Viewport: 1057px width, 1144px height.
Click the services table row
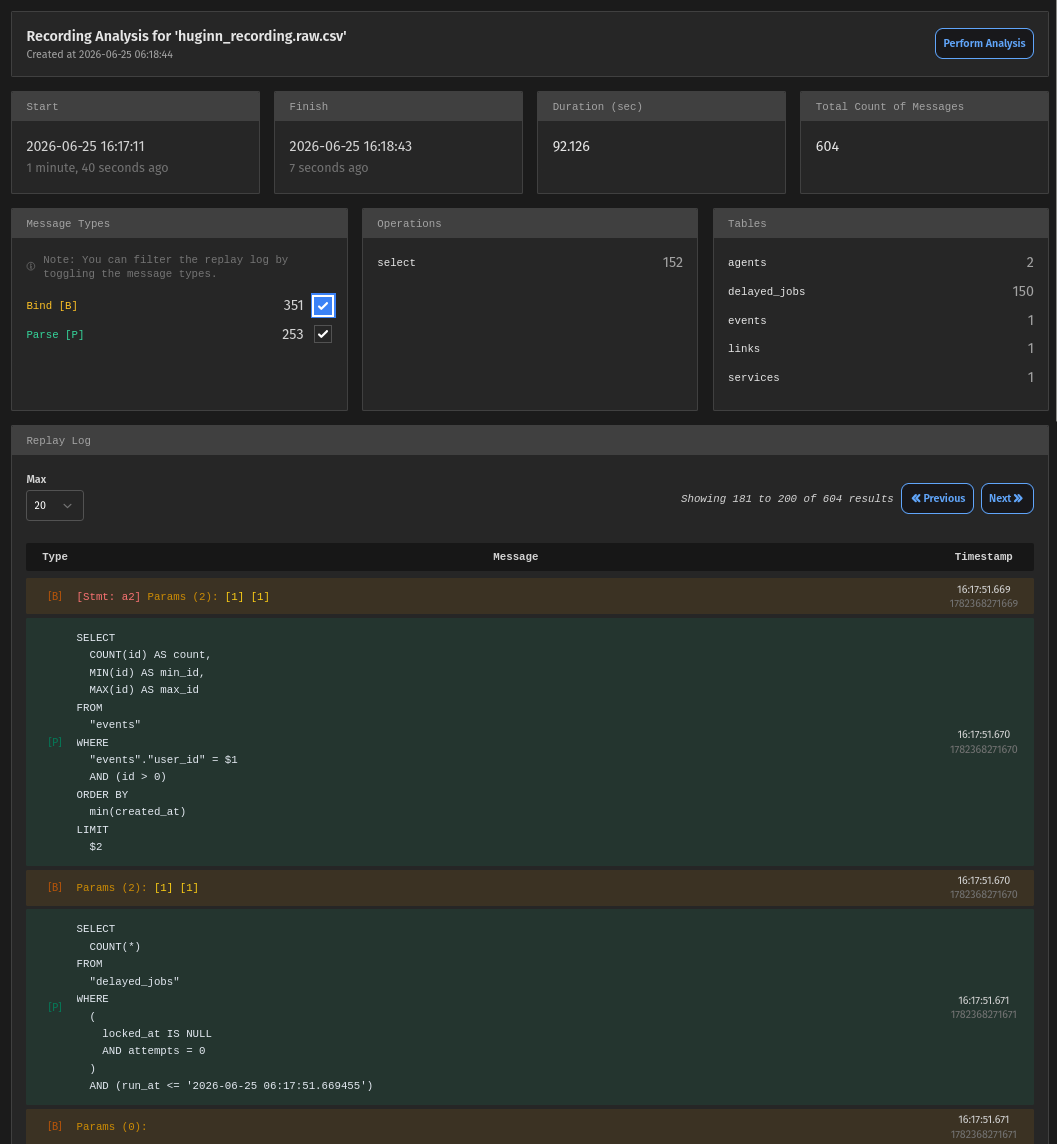coord(880,377)
